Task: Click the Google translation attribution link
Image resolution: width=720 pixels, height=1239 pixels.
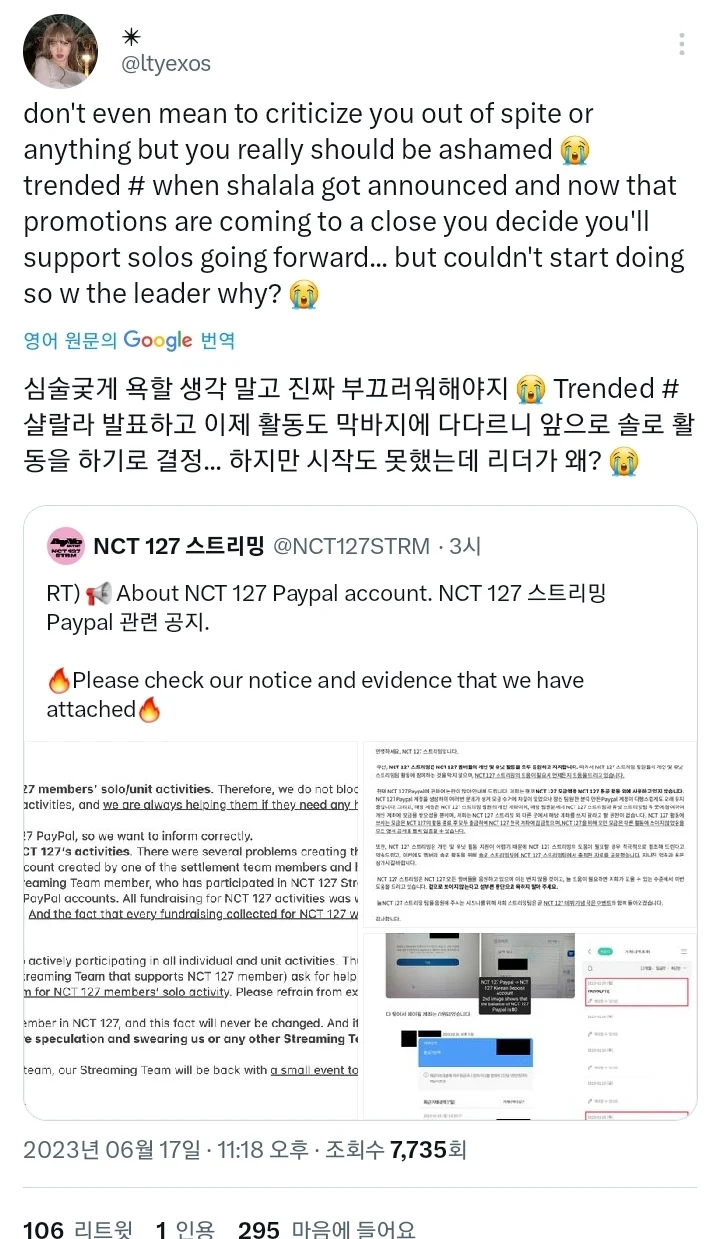Action: pos(129,340)
